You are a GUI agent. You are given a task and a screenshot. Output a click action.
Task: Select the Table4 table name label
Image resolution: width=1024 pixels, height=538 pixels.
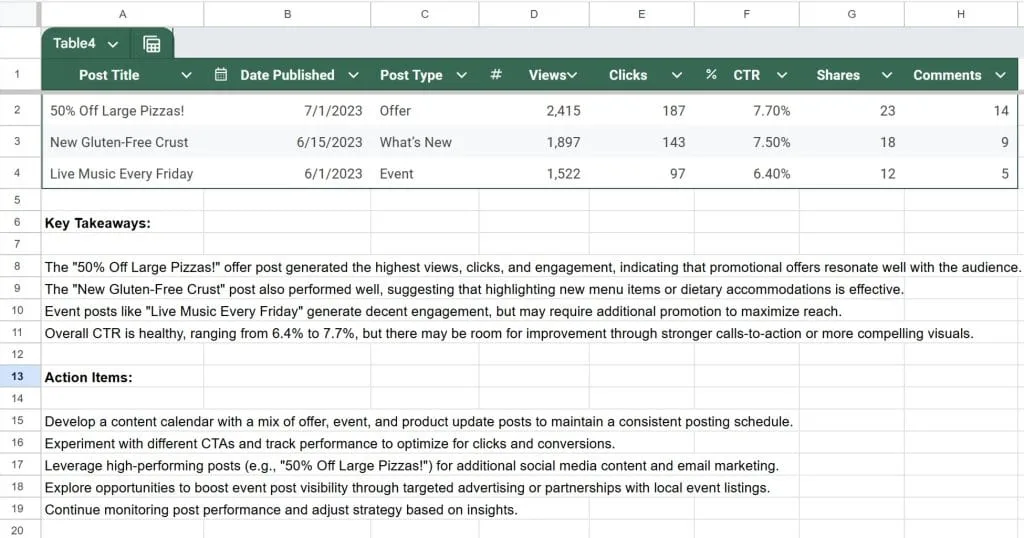74,43
